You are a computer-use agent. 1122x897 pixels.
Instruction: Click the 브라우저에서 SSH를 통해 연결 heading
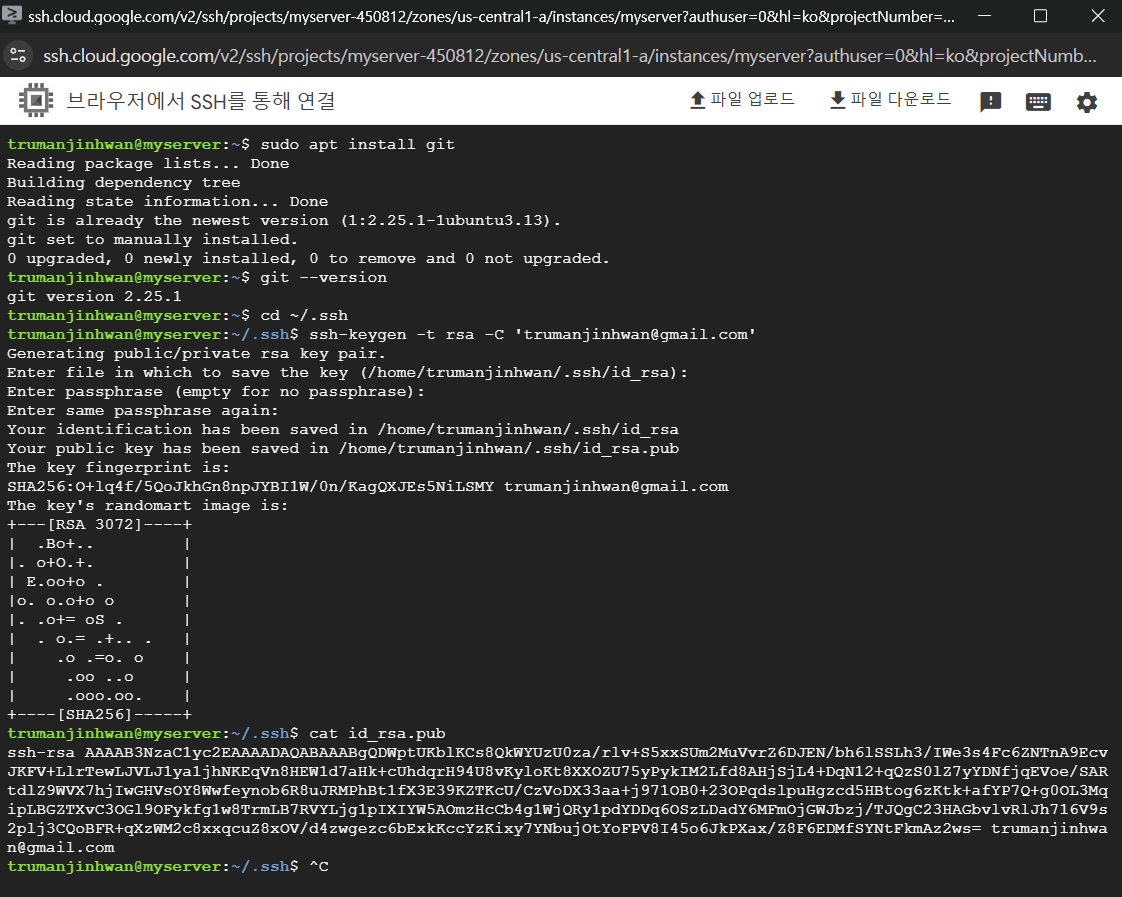click(x=200, y=101)
